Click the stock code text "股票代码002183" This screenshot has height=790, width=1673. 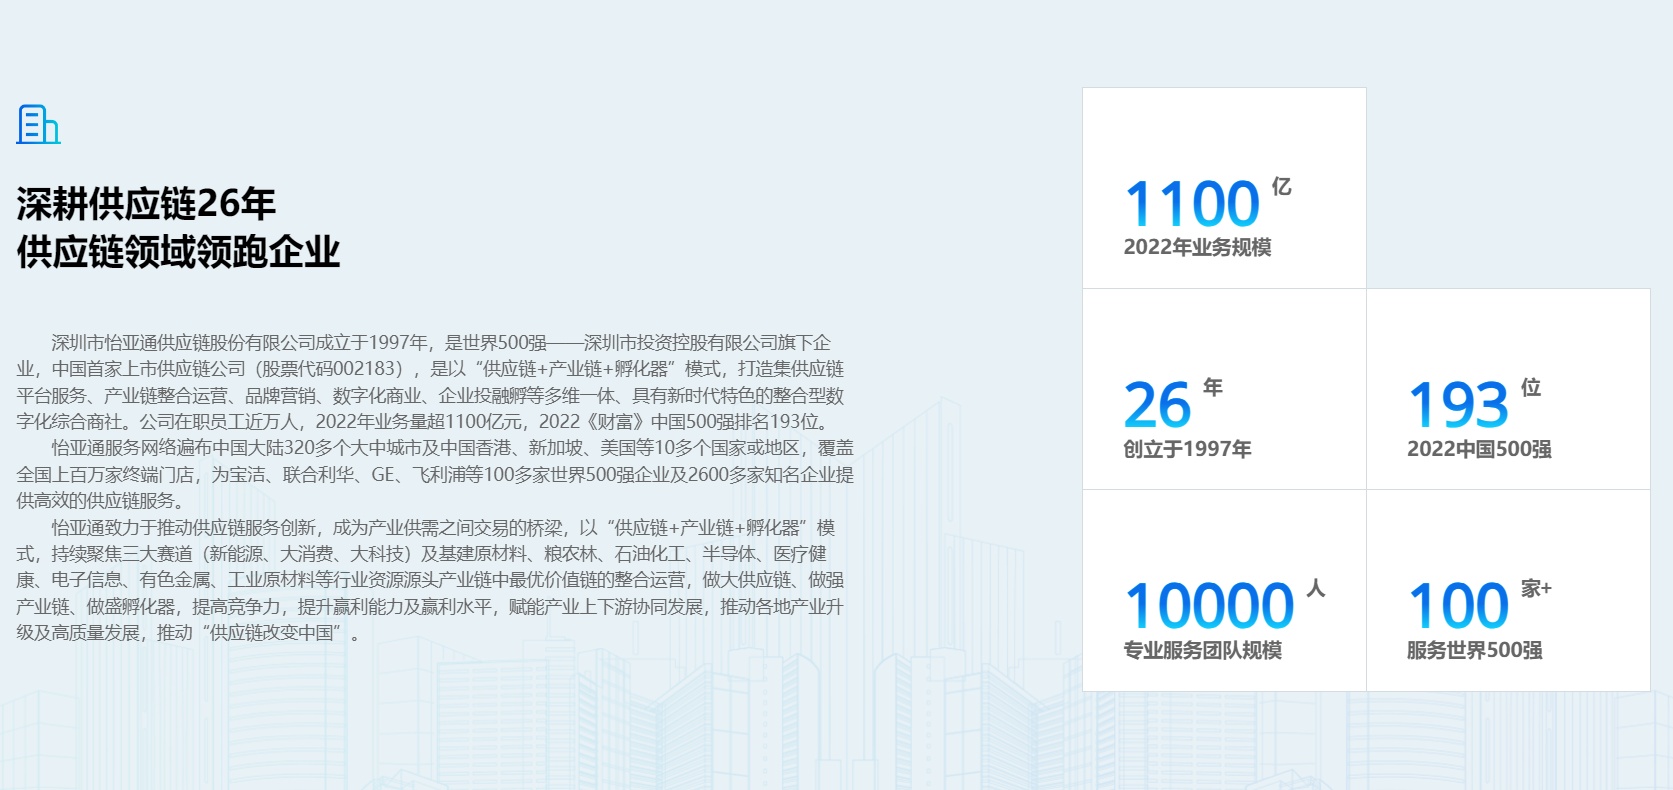[332, 369]
